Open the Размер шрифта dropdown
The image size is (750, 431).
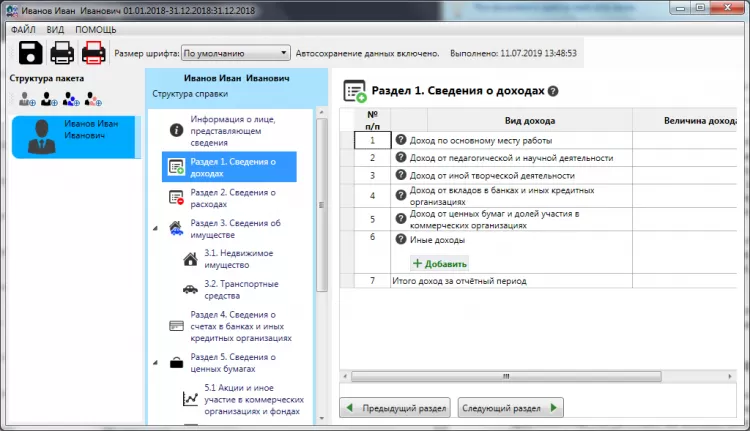click(x=236, y=53)
